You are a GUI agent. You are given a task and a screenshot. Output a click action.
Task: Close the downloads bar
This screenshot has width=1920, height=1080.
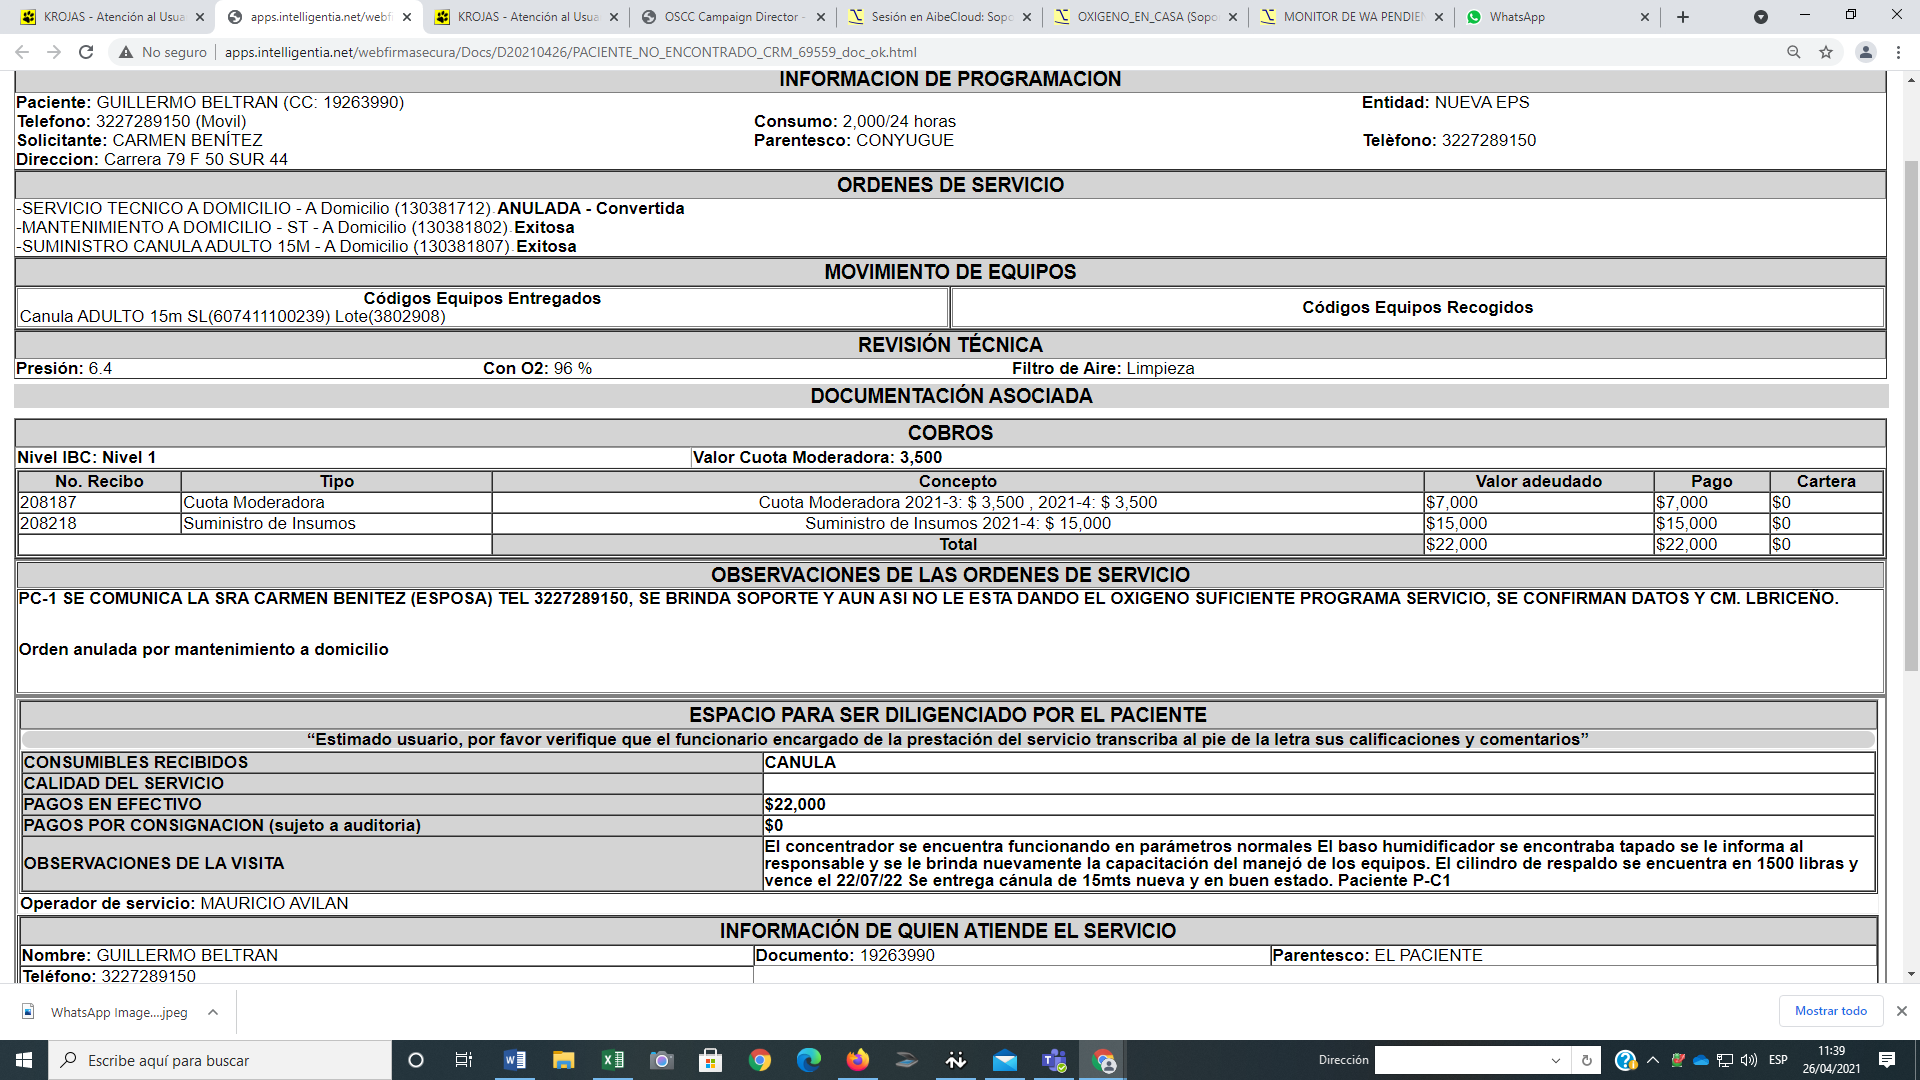click(x=1902, y=1011)
